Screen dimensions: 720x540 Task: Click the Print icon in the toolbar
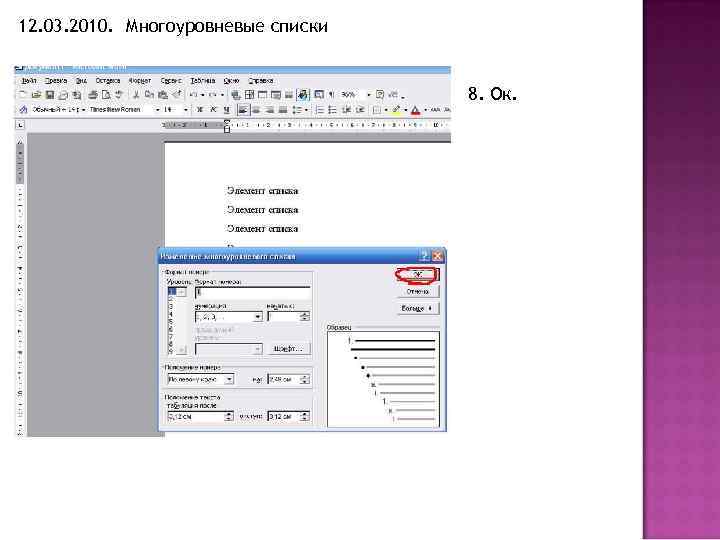coord(92,95)
